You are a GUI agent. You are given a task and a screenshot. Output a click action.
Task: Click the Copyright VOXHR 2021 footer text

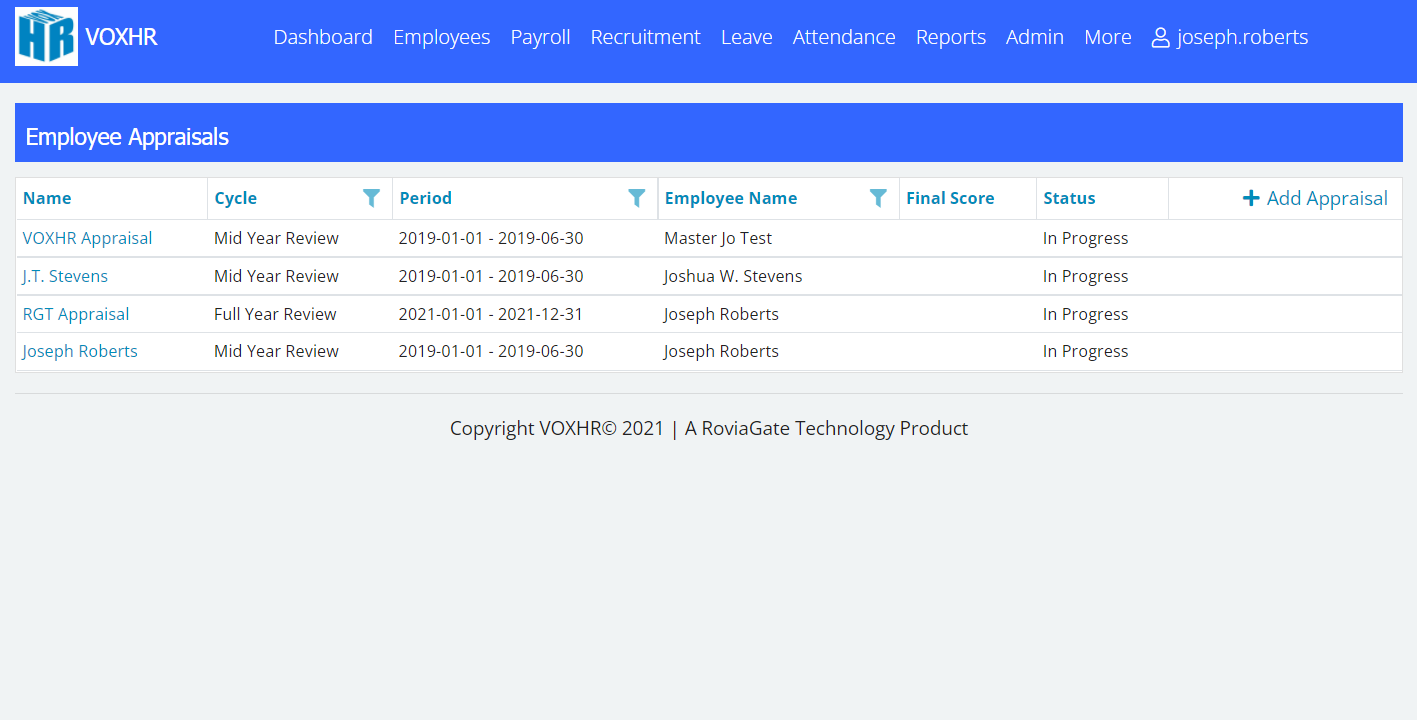pos(557,428)
